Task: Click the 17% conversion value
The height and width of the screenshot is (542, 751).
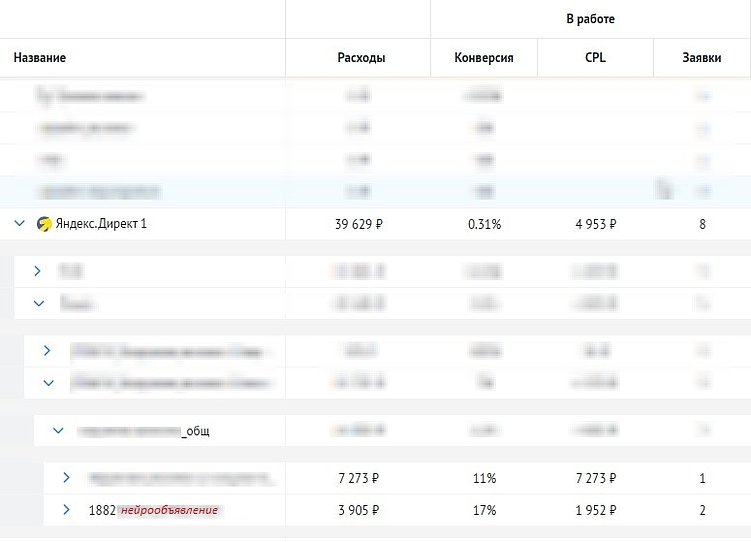Action: (484, 510)
